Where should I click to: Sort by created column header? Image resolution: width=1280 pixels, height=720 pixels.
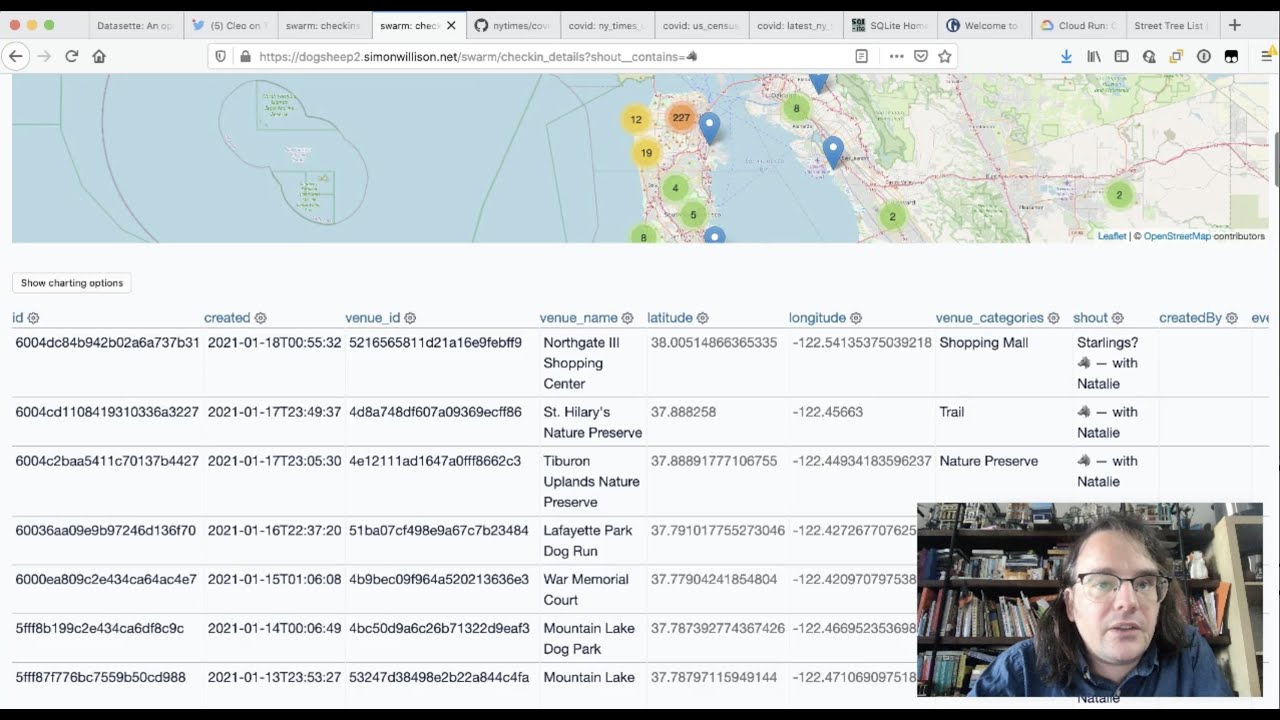227,318
